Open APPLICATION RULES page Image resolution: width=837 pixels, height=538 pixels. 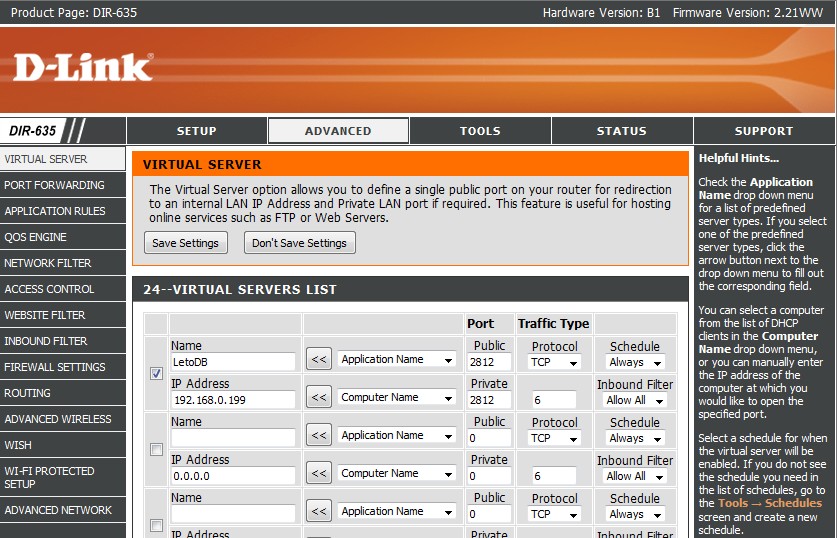click(62, 211)
